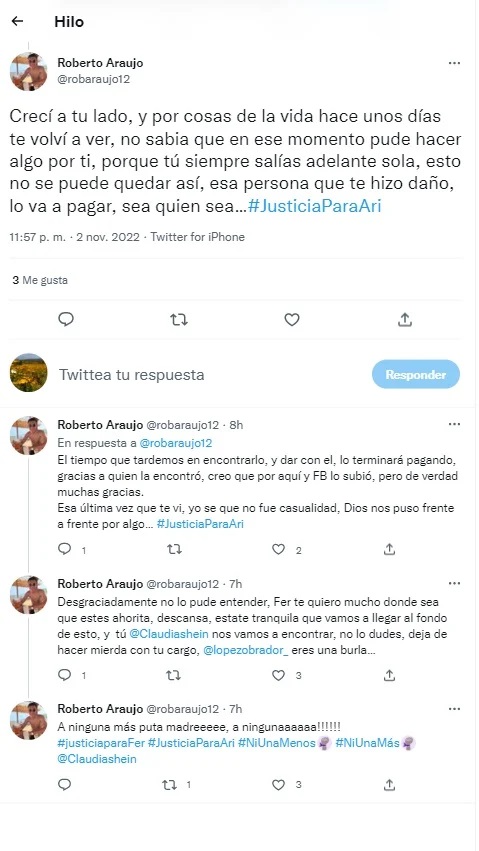The width and height of the screenshot is (479, 851).
Task: Click the blue Responder button
Action: [x=416, y=374]
